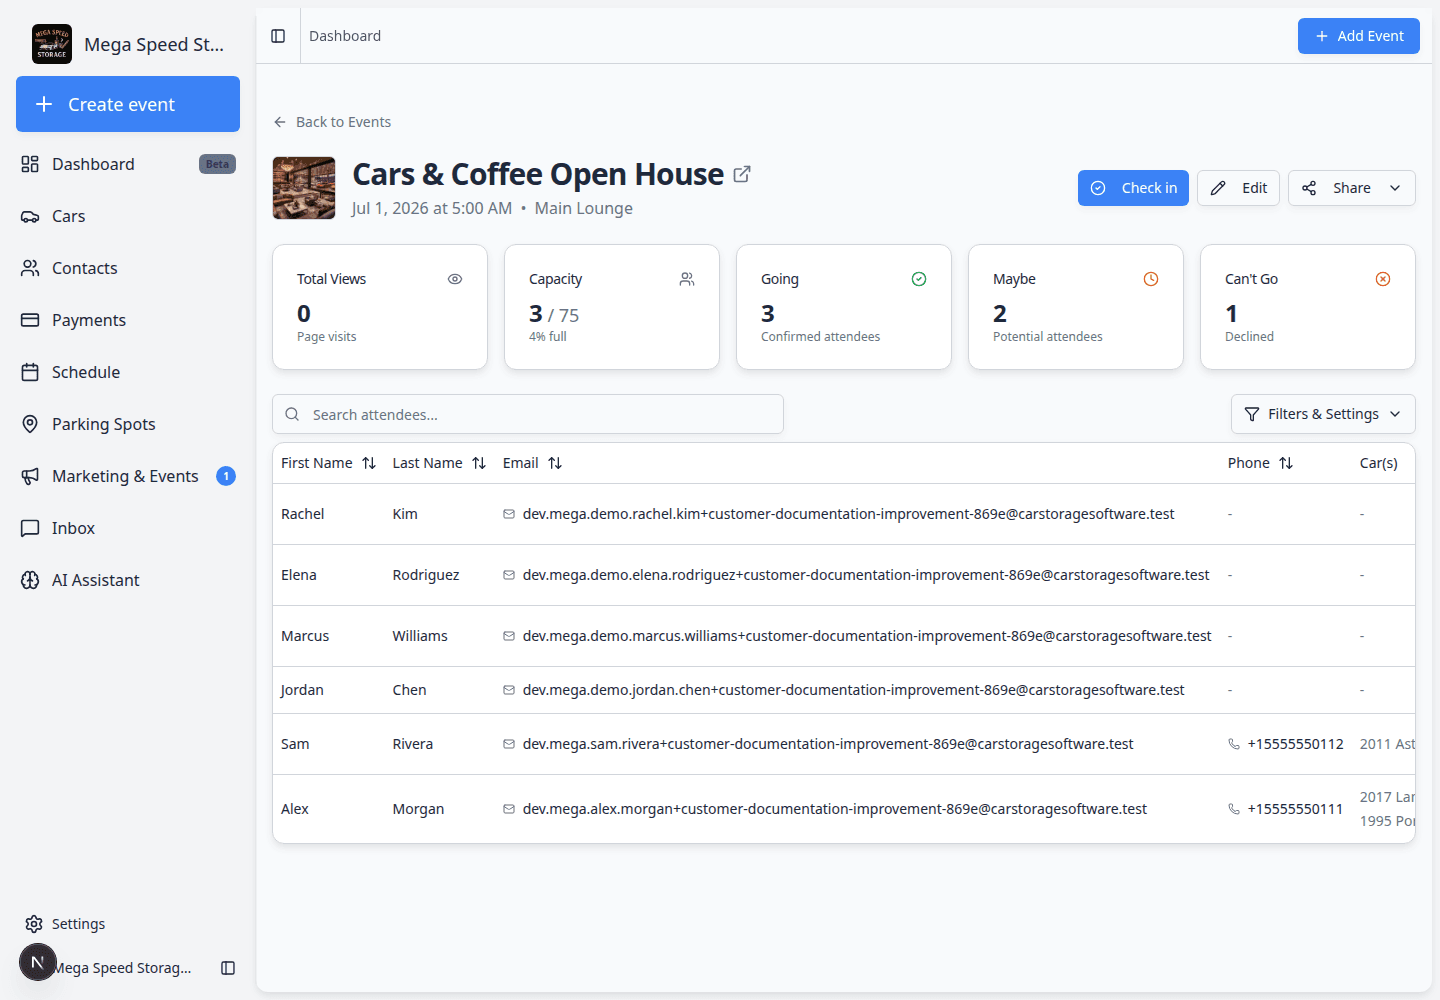
Task: Click the red X icon on Can't Go card
Action: (1383, 279)
